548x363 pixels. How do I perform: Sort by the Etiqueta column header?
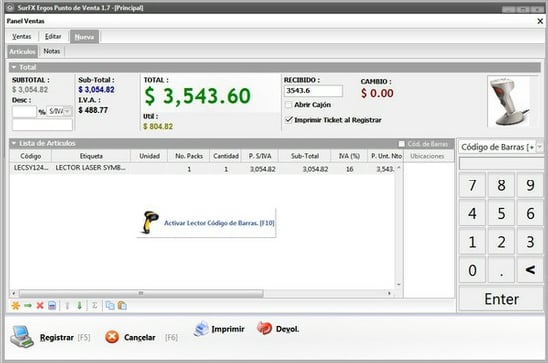pos(91,156)
